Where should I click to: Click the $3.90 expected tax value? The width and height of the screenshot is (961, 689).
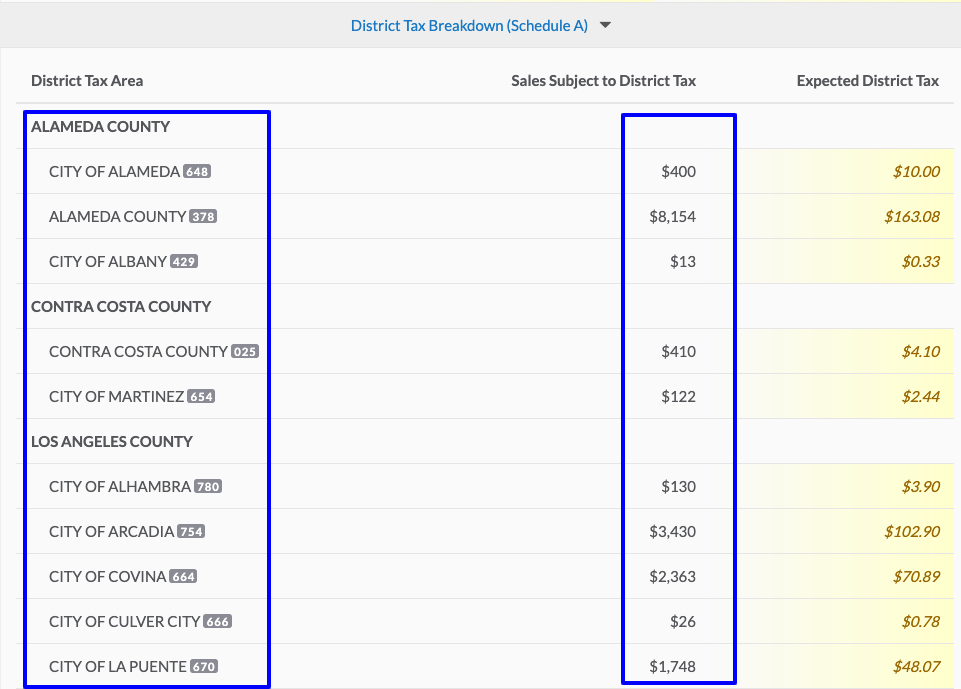click(921, 487)
